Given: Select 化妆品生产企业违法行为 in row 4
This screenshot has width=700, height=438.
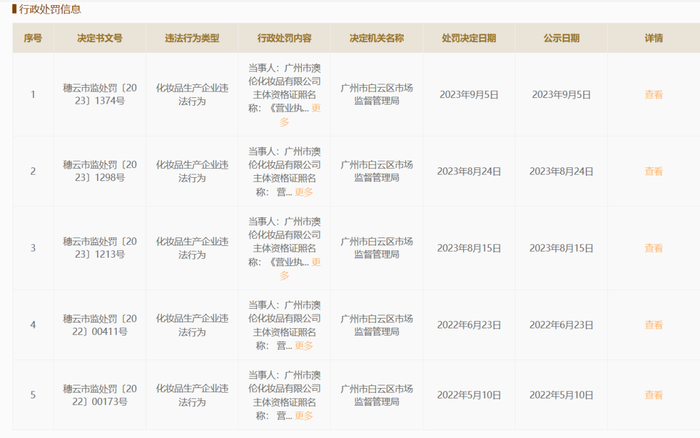Looking at the screenshot, I should 192,325.
